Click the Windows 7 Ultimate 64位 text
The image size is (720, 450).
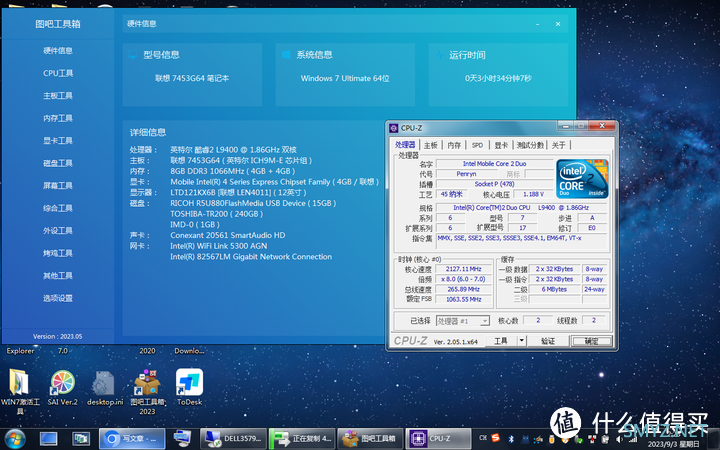pos(345,79)
